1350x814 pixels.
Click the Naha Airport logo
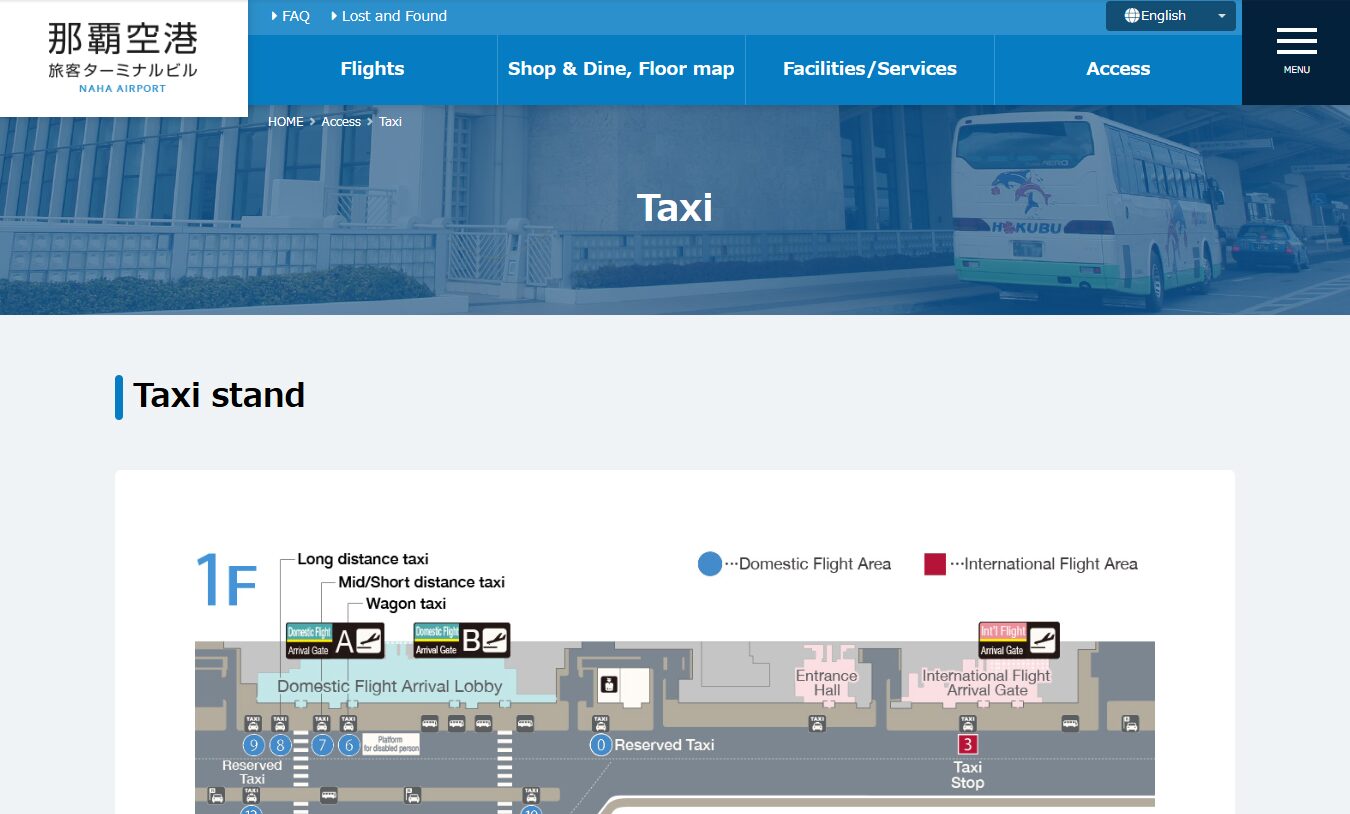coord(123,56)
